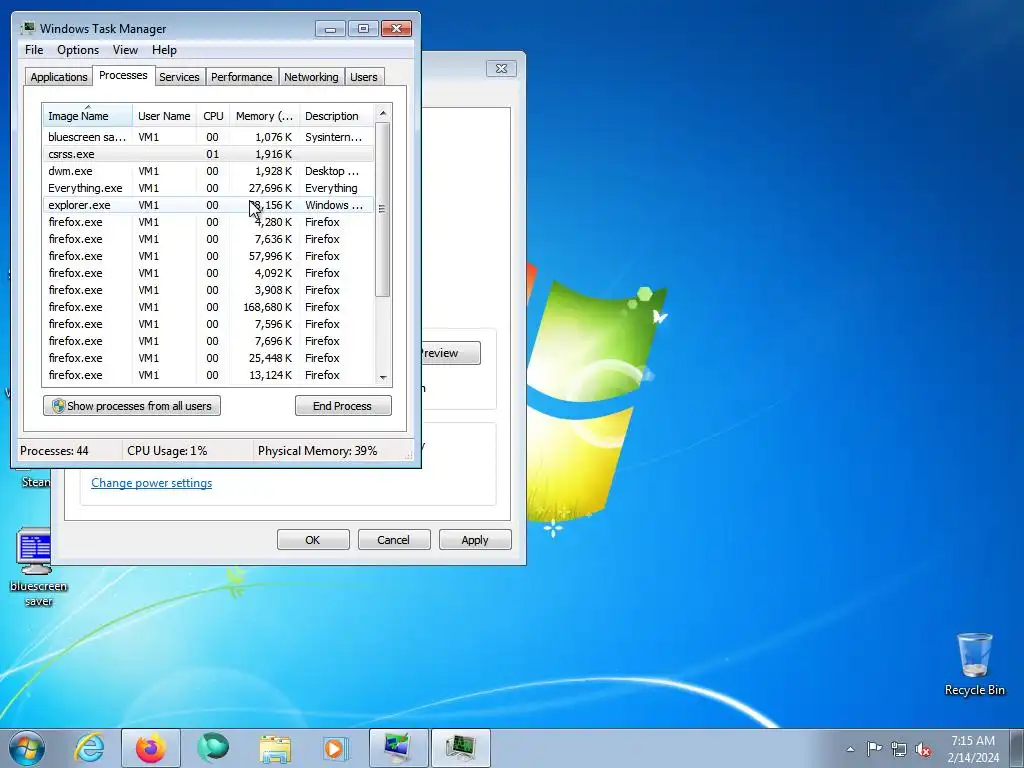The width and height of the screenshot is (1024, 768).
Task: Show hidden system tray icons arrow
Action: [x=850, y=749]
